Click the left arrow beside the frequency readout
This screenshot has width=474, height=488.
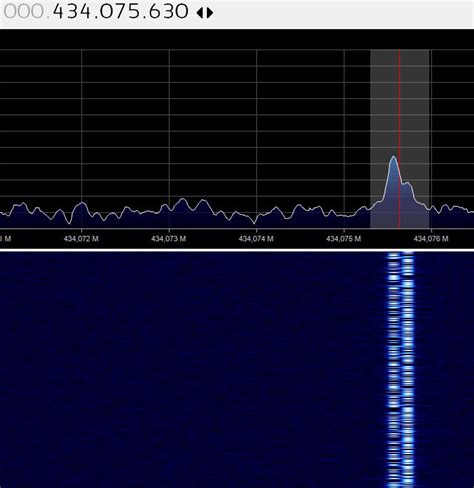click(x=200, y=13)
